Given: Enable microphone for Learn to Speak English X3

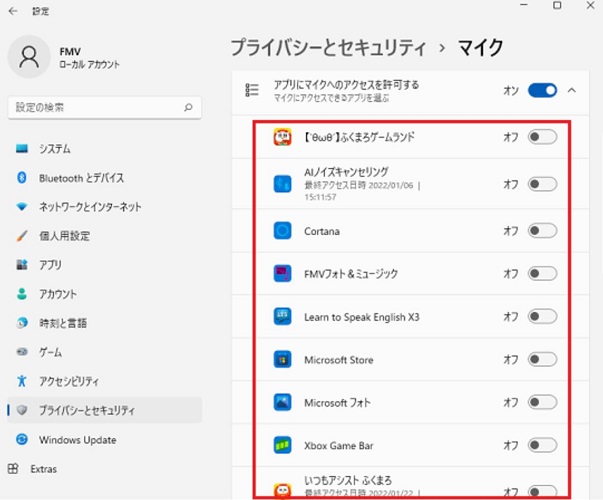Looking at the screenshot, I should point(542,317).
